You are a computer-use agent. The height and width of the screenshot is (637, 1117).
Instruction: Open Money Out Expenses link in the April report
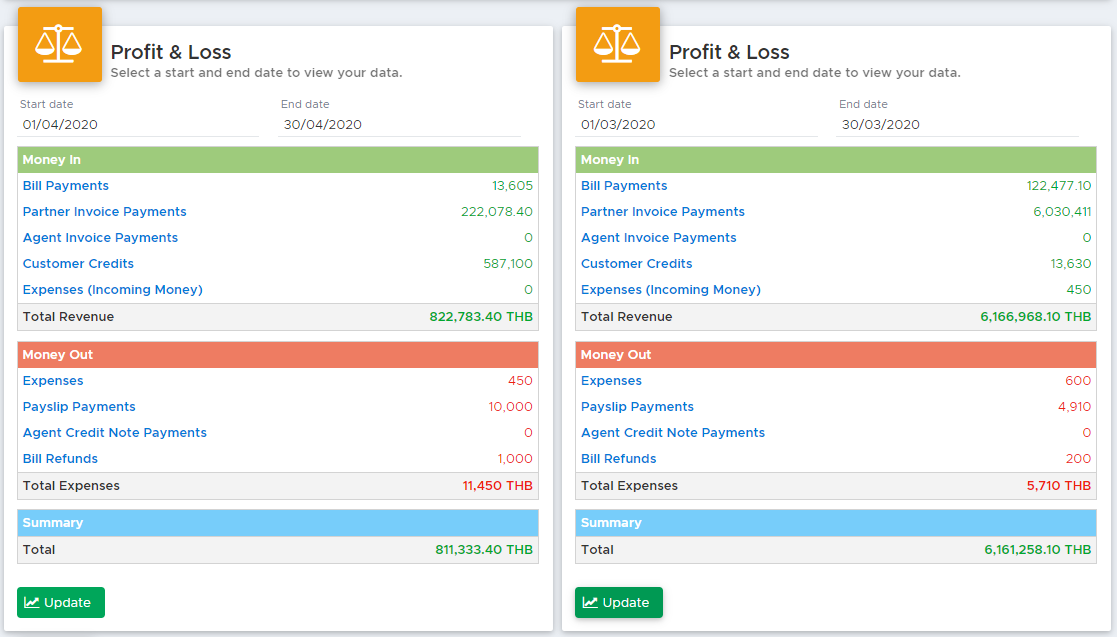point(53,381)
